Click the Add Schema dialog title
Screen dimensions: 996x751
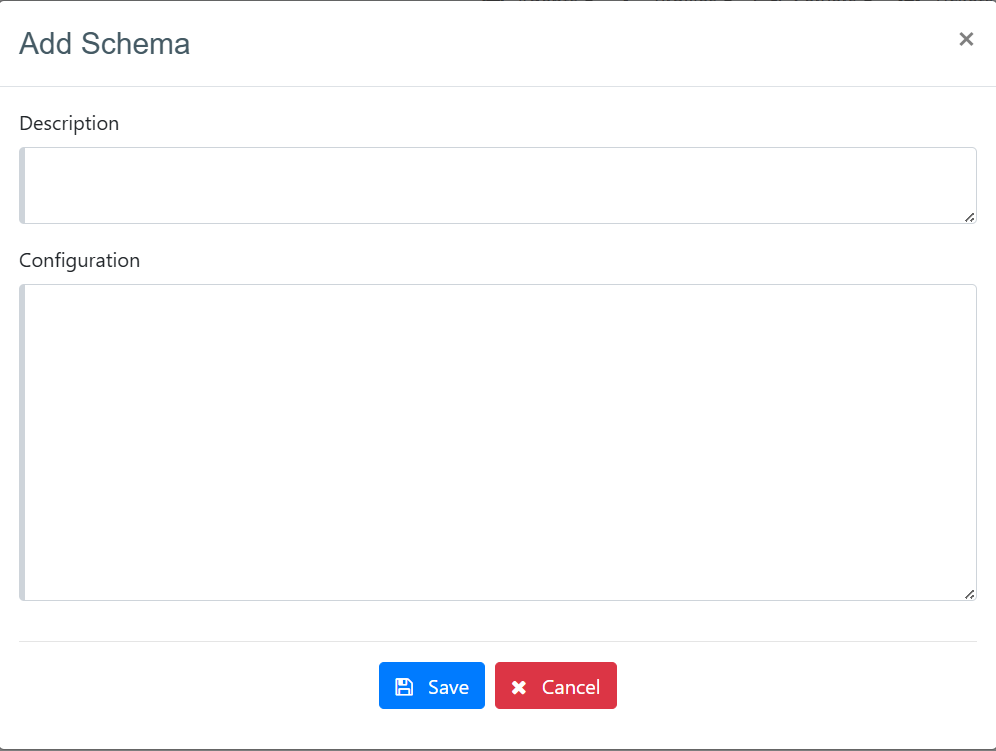point(105,44)
